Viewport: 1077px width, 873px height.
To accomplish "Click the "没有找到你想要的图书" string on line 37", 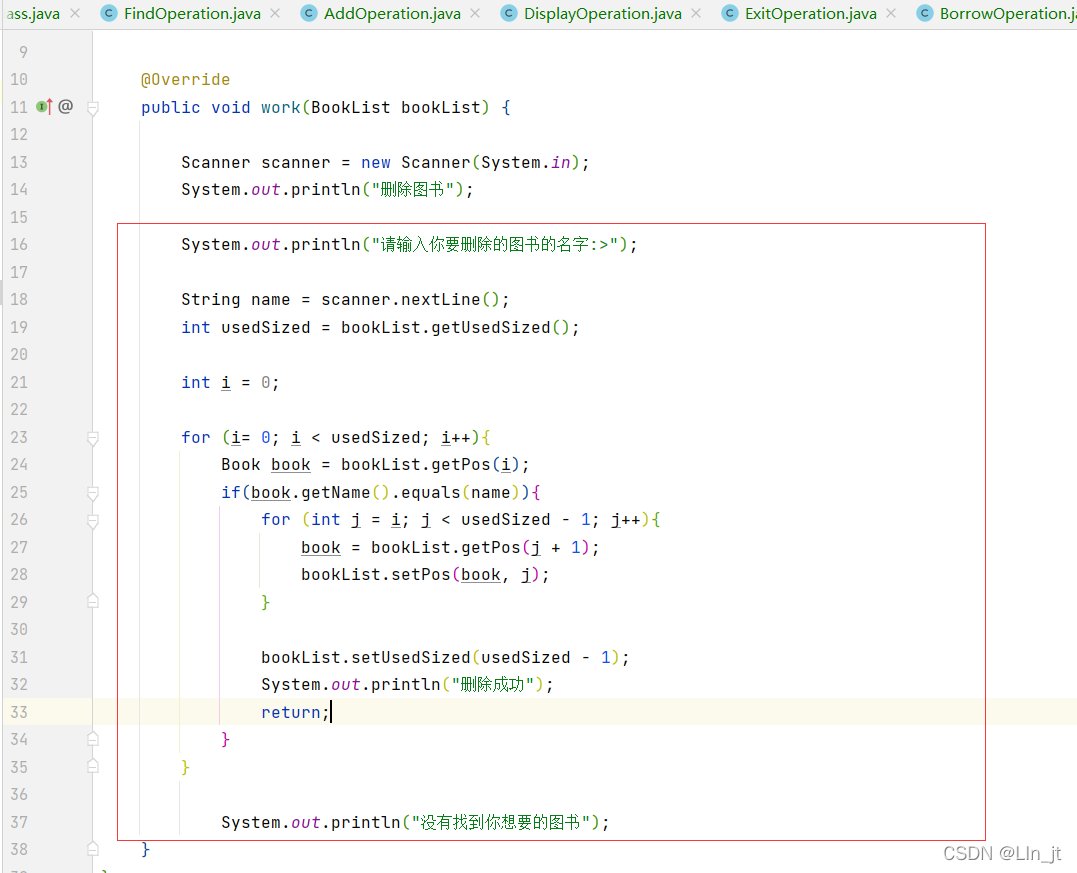I will click(501, 822).
